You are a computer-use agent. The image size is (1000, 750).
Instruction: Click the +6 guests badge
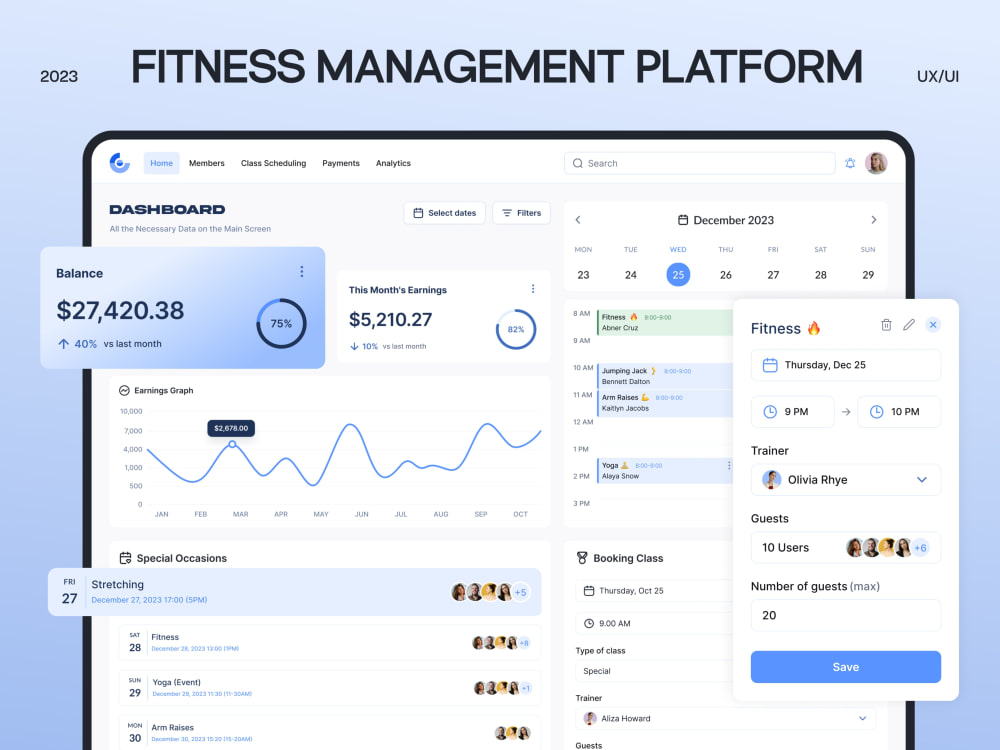tap(920, 548)
